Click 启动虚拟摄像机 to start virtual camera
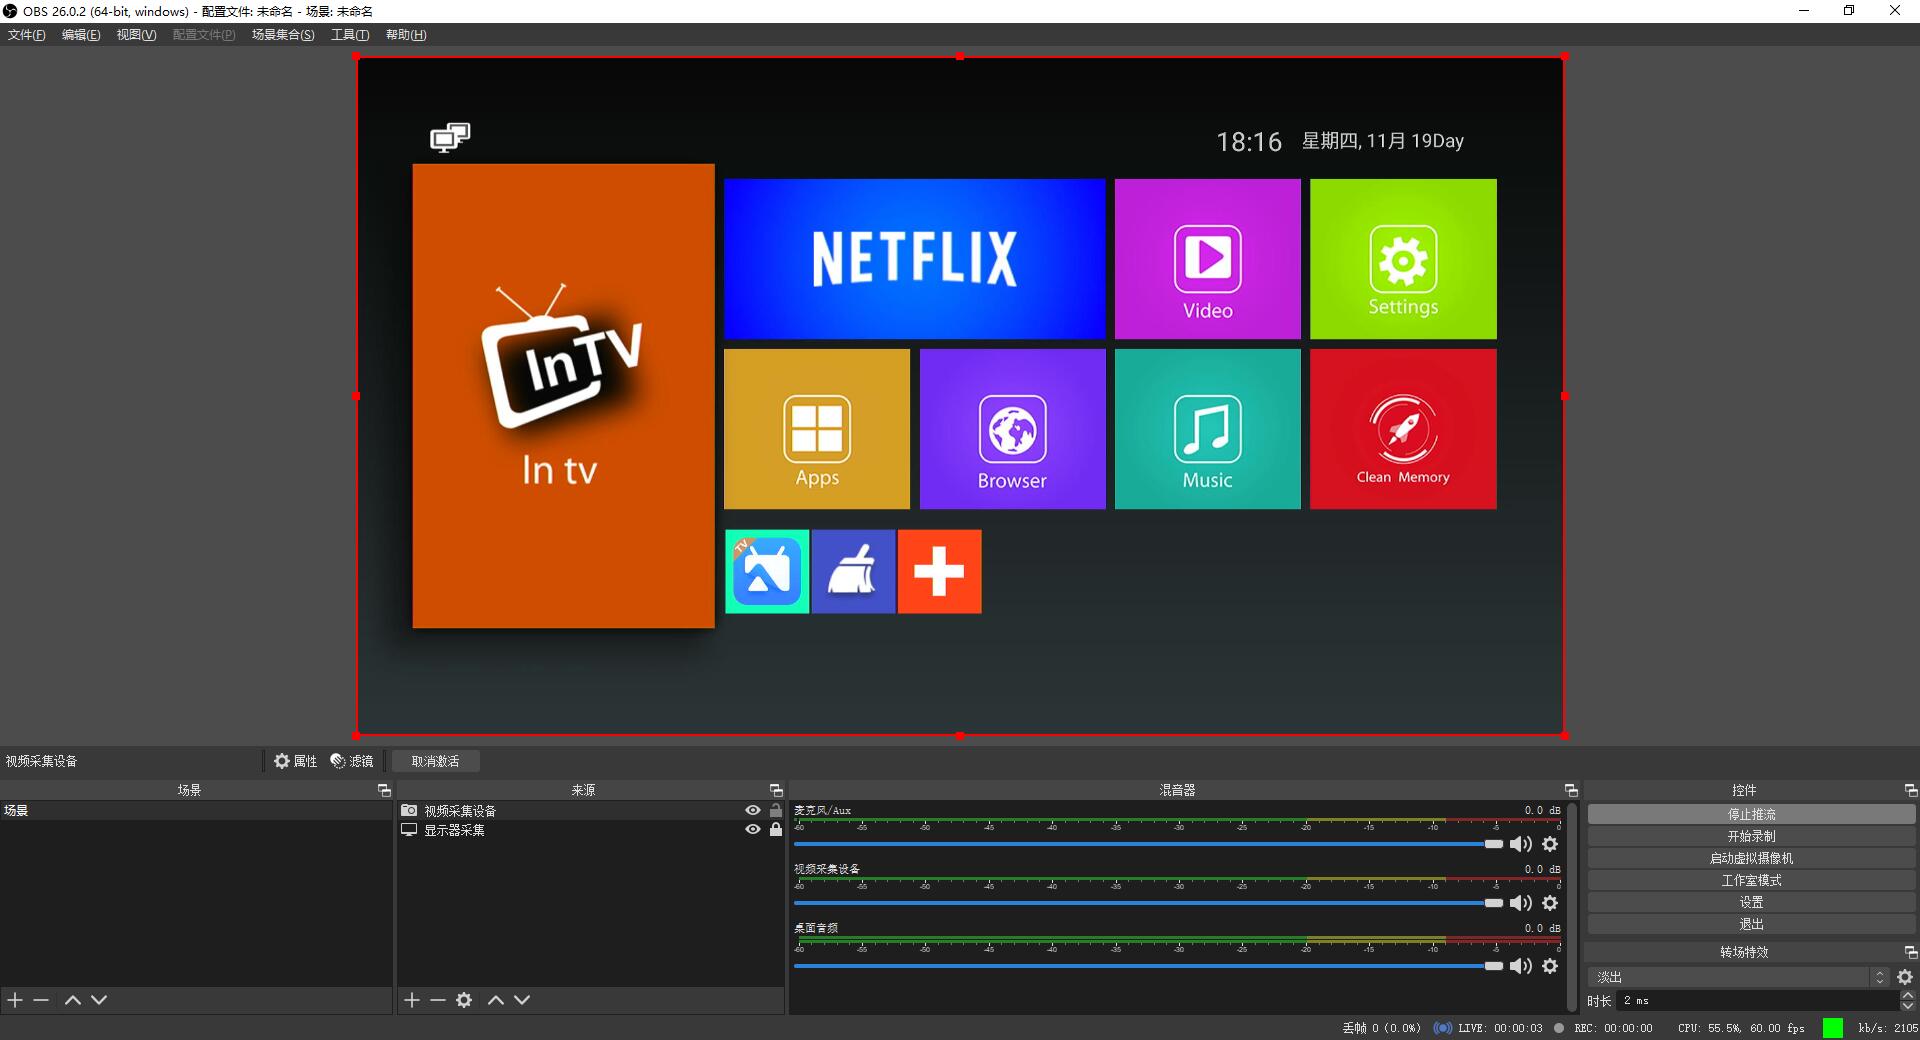This screenshot has height=1040, width=1920. (1751, 858)
